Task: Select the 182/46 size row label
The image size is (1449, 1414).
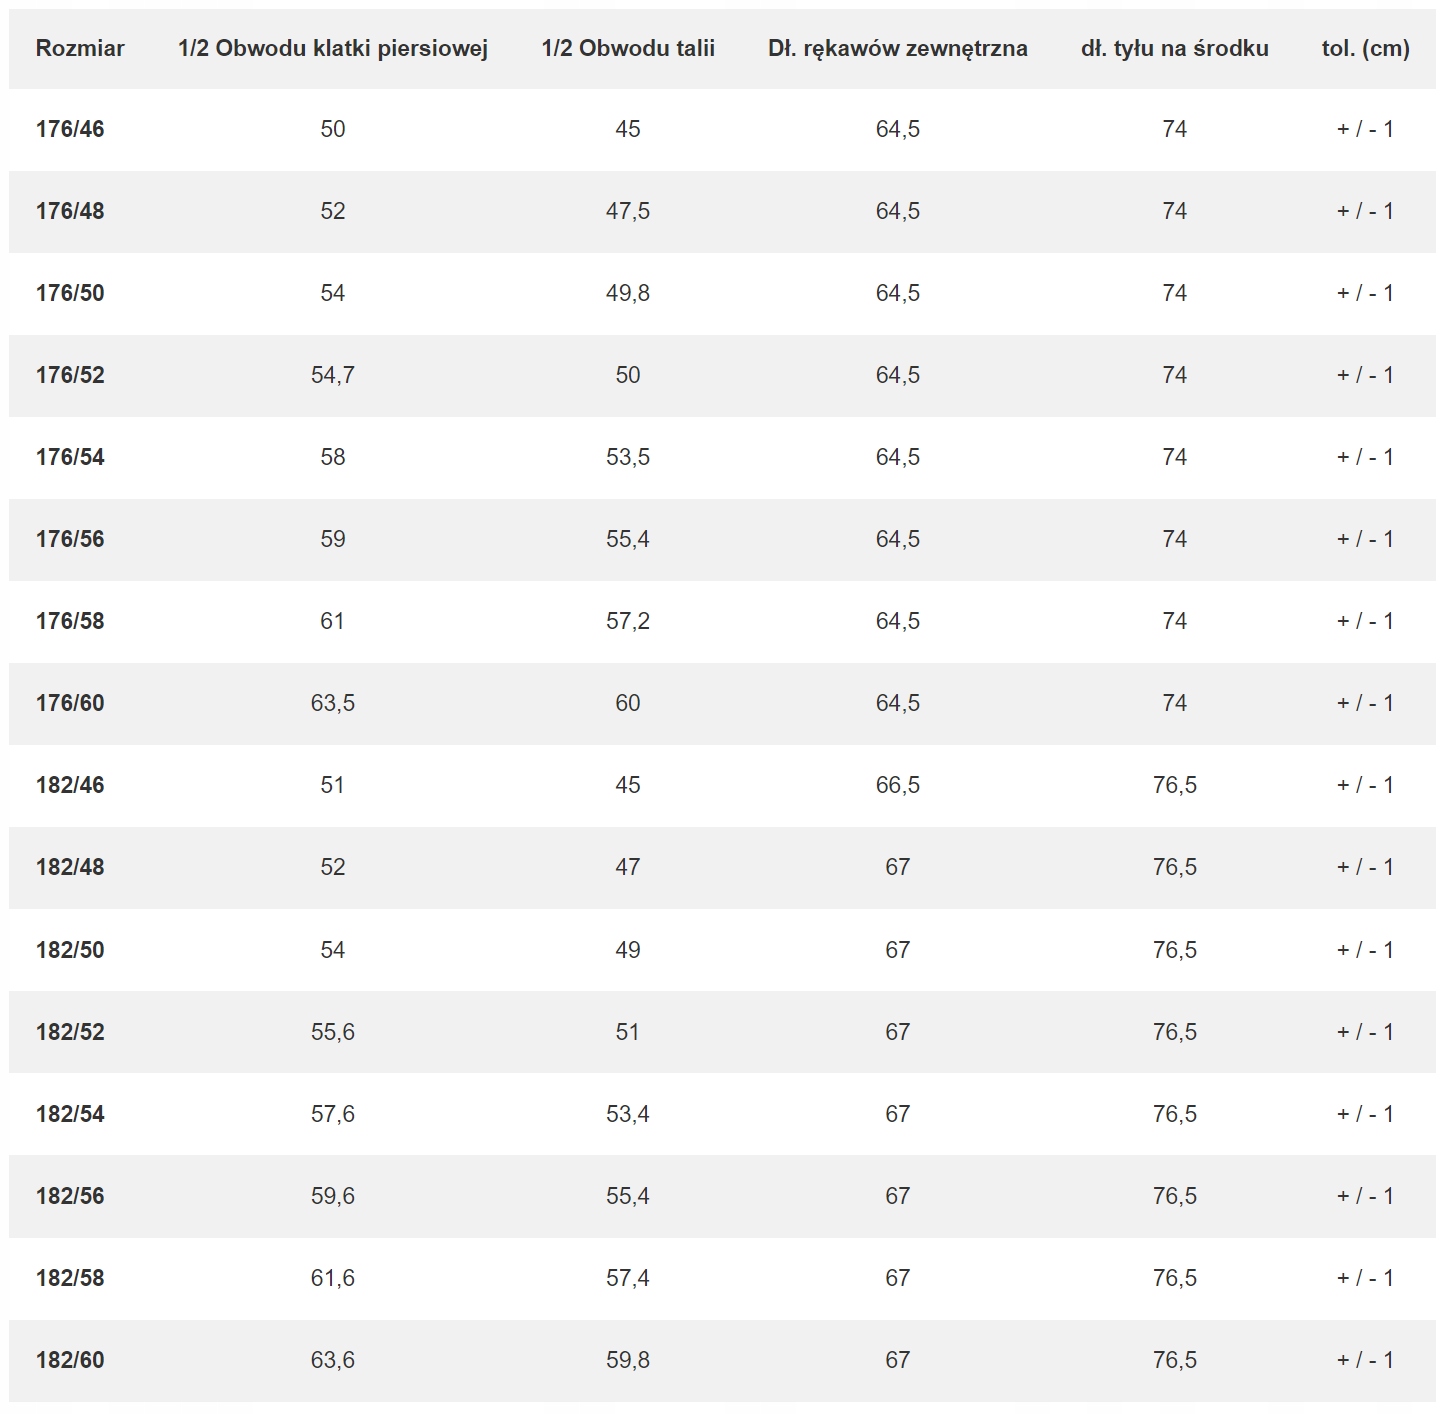Action: [70, 785]
